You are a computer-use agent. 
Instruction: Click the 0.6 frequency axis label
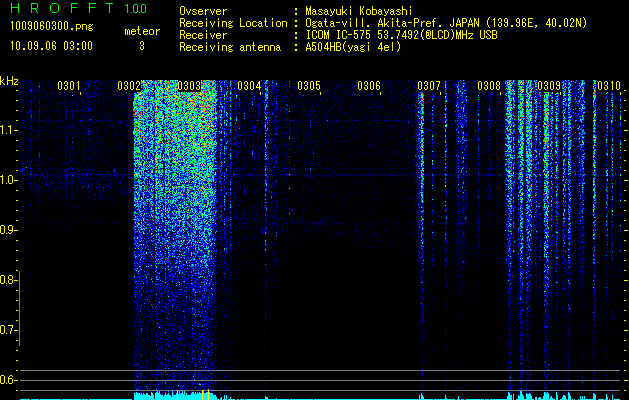tap(7, 380)
